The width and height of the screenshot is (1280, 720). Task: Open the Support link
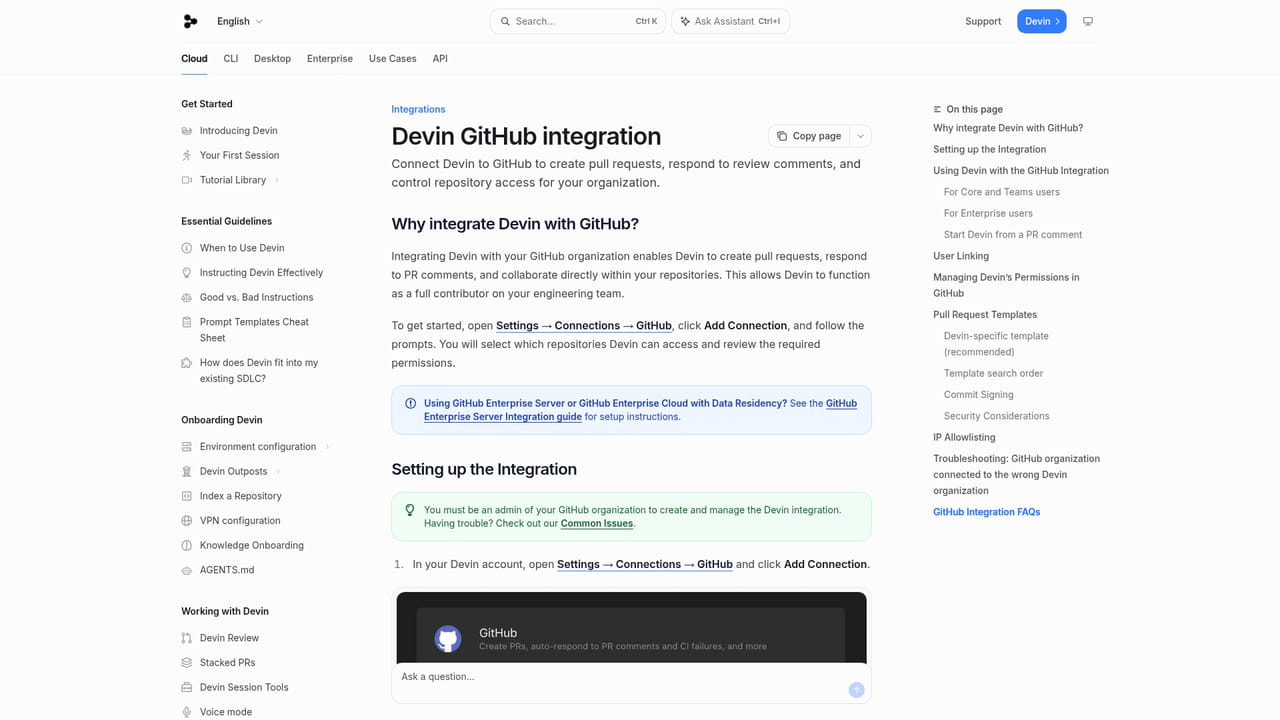coord(983,21)
